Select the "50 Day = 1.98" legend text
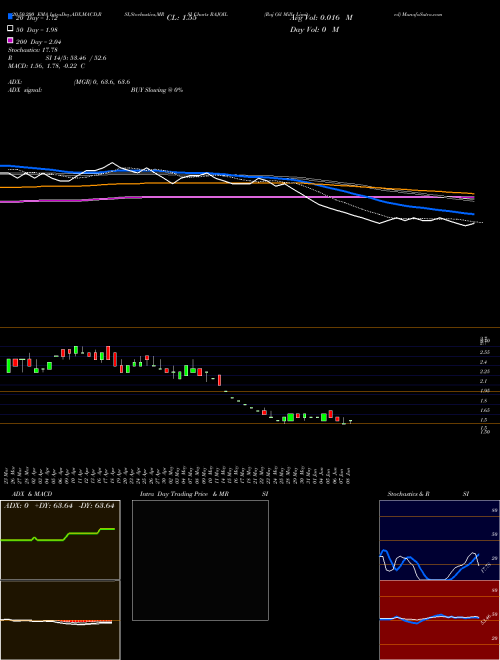Viewport: 500px width, 660px height. point(37,29)
